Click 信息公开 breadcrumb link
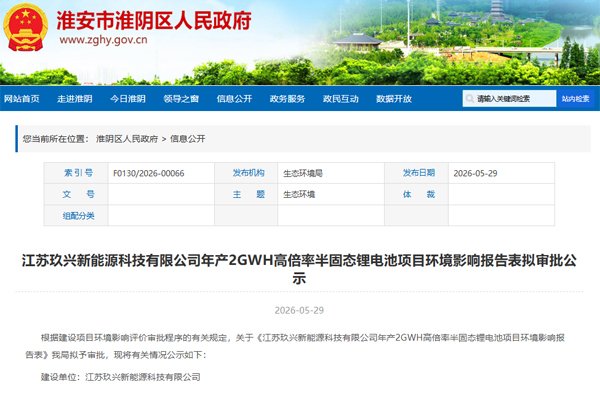 [x=188, y=139]
